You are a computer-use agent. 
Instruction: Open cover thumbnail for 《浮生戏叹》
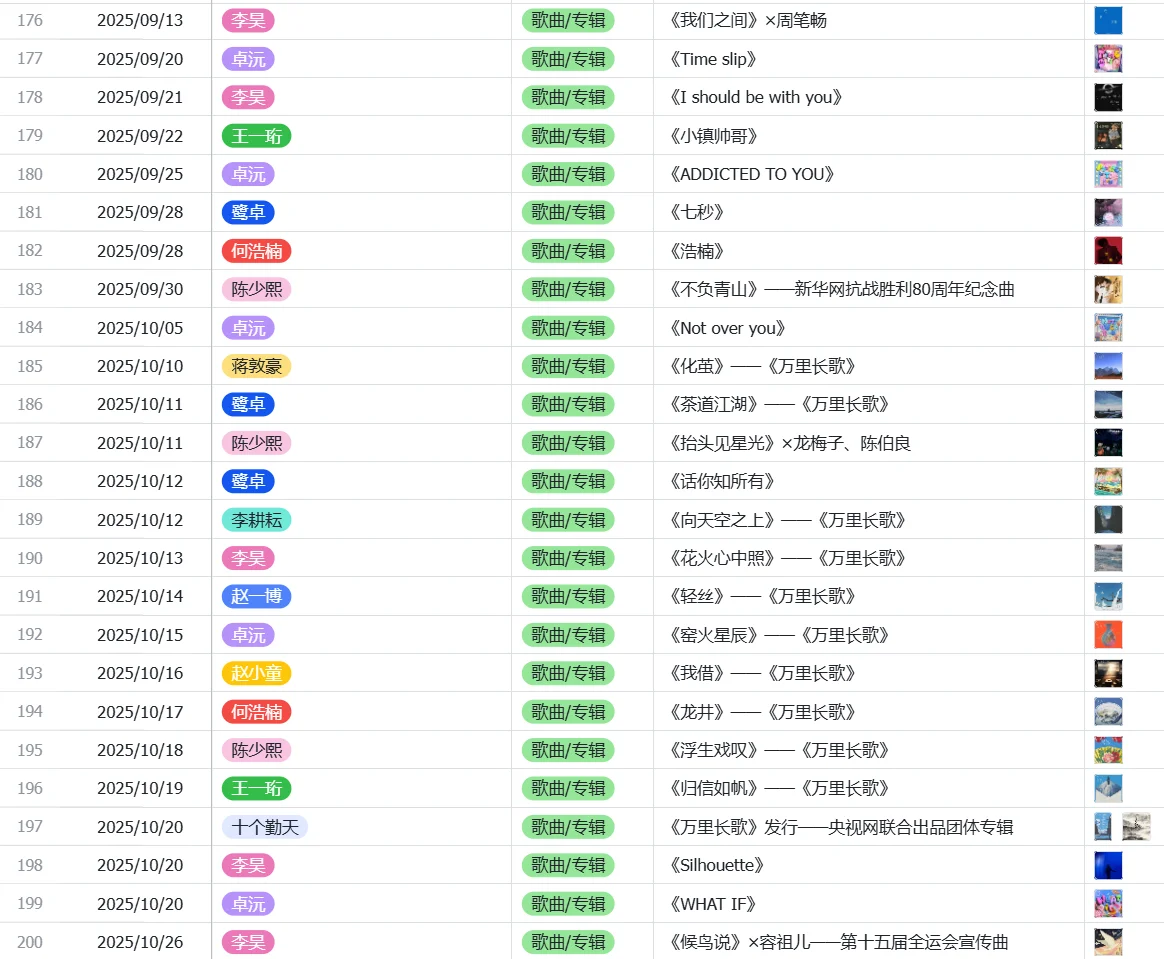coord(1108,750)
